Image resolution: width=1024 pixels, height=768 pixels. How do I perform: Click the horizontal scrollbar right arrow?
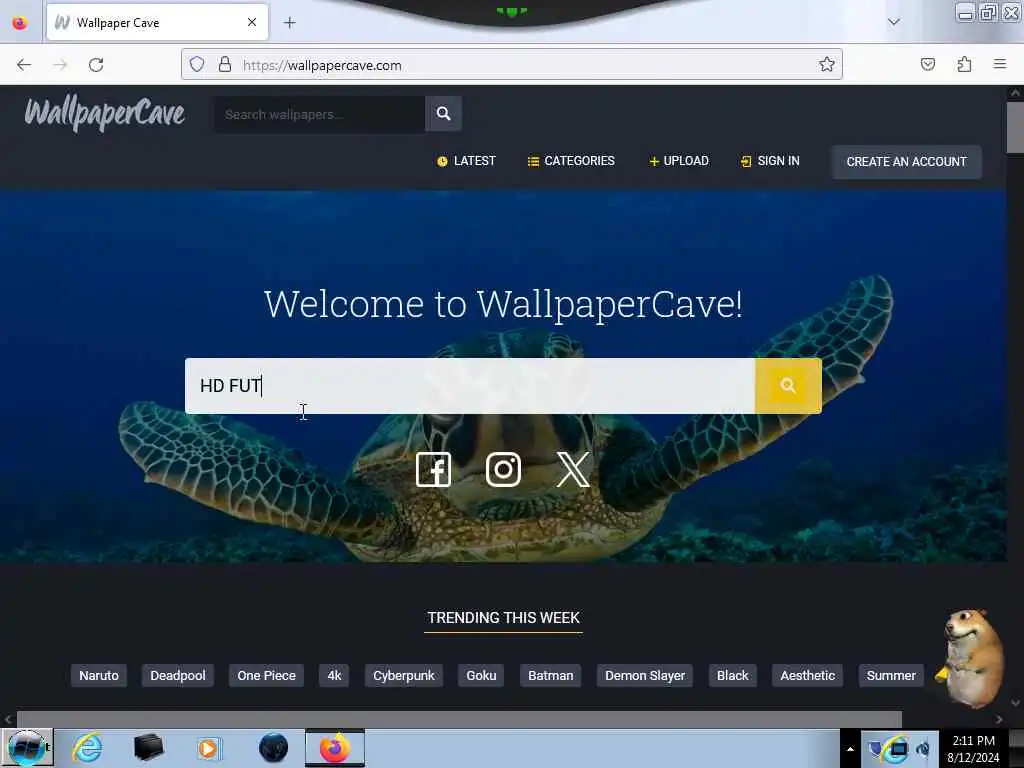999,719
